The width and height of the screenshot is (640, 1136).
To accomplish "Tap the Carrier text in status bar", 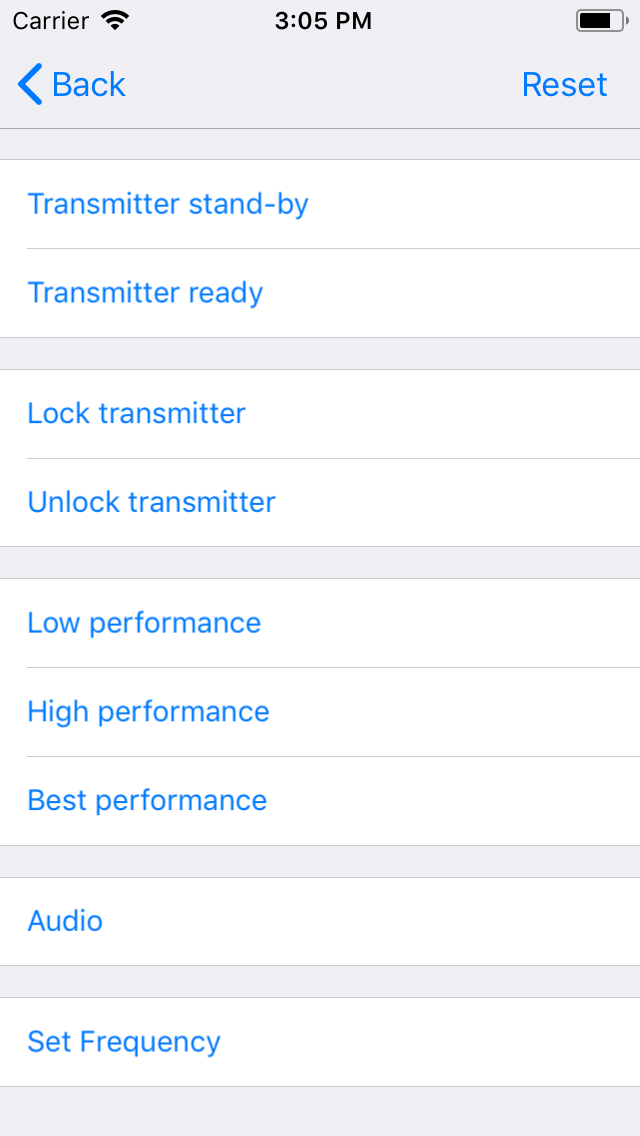I will (x=50, y=21).
